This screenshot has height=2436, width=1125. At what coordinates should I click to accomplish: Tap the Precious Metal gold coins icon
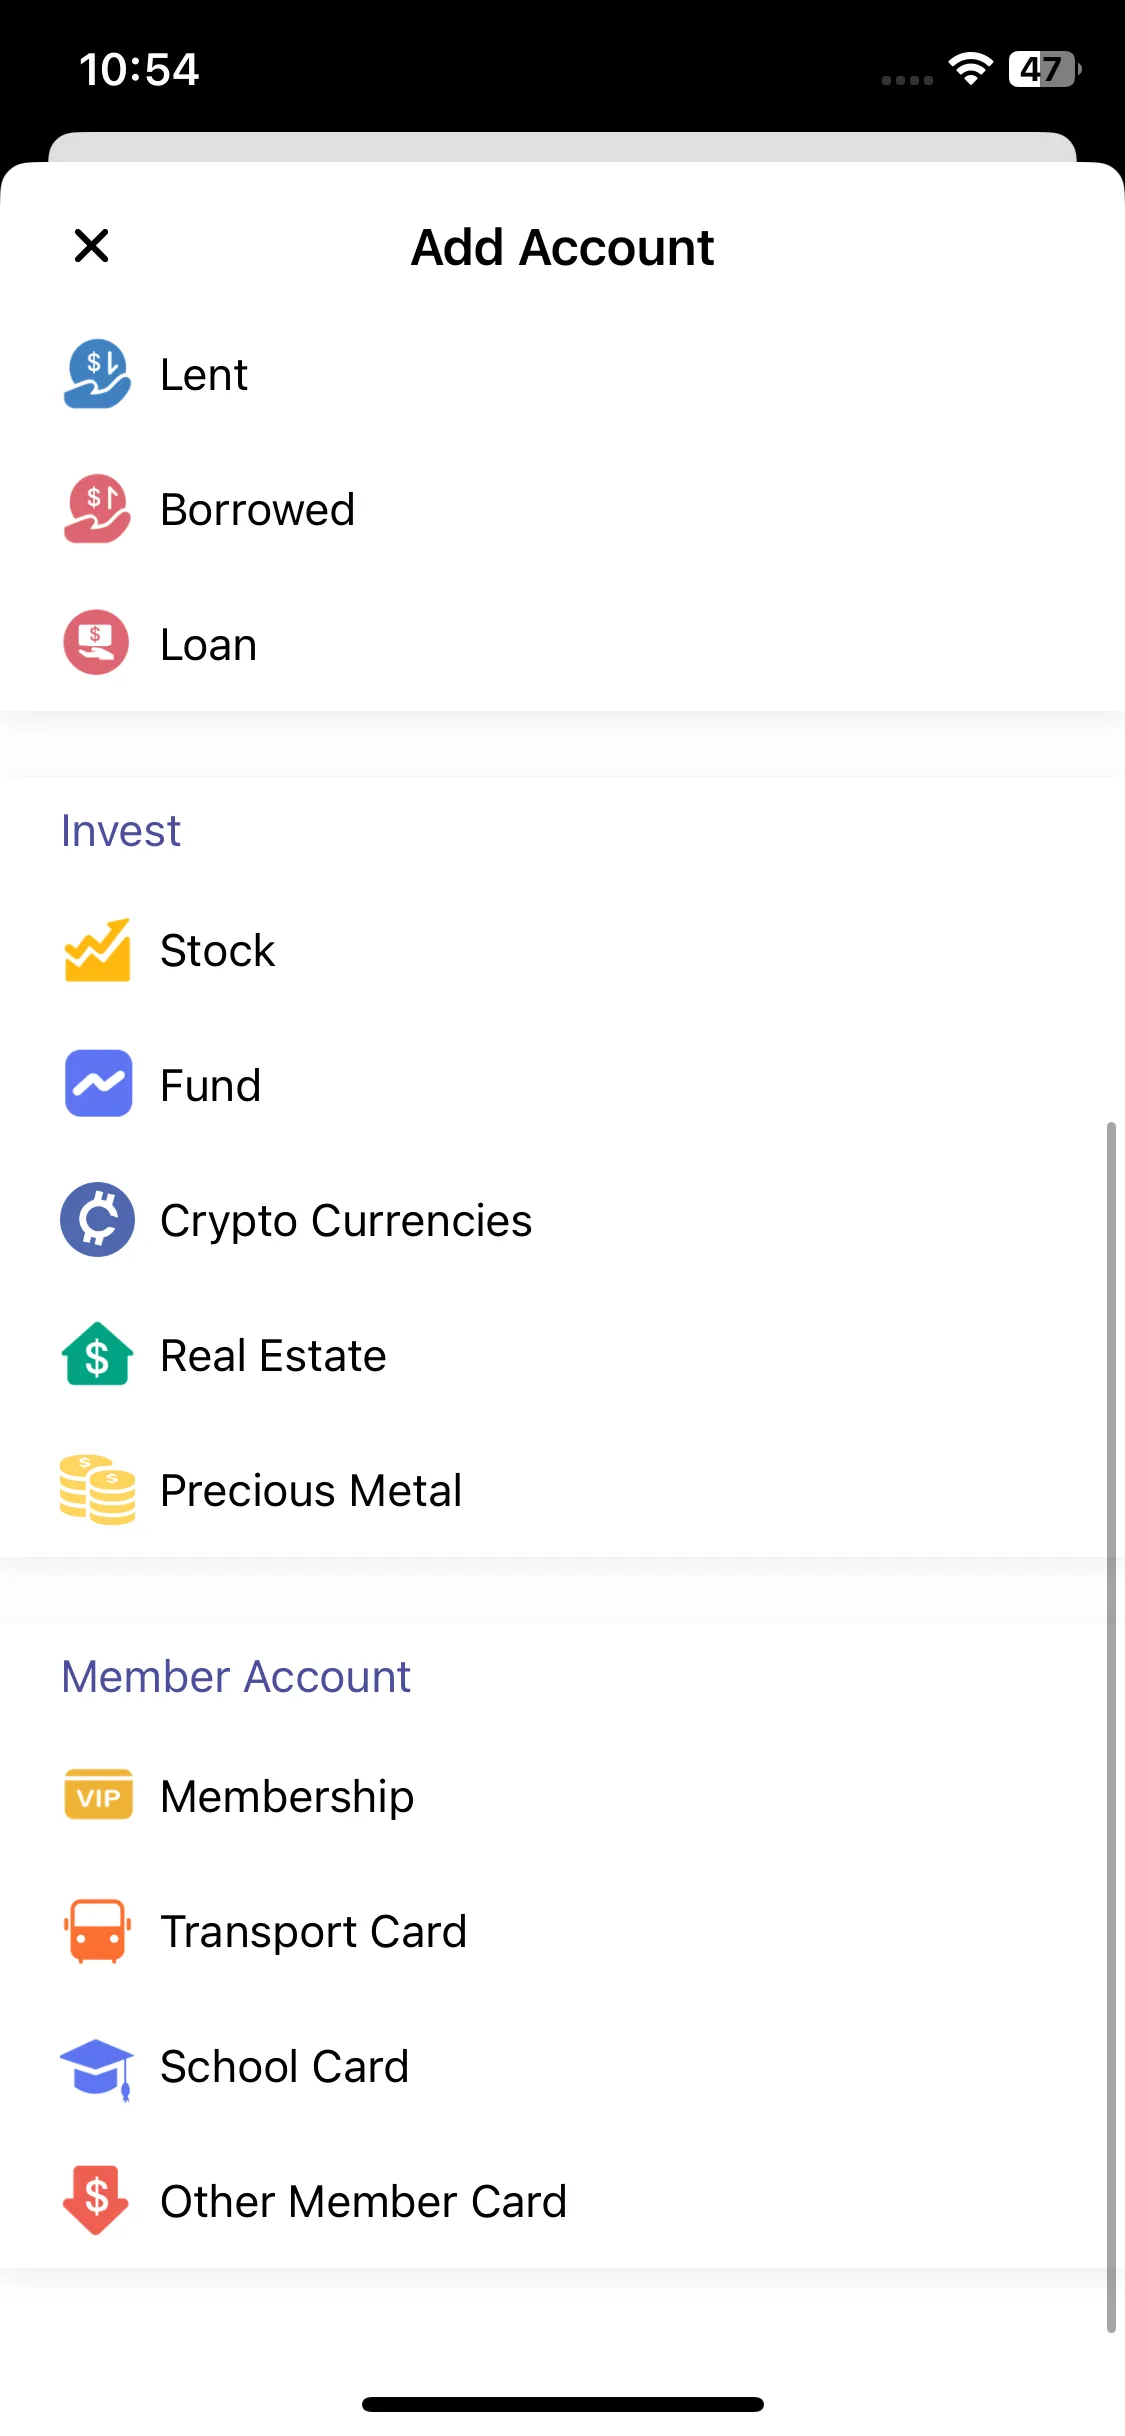[97, 1490]
